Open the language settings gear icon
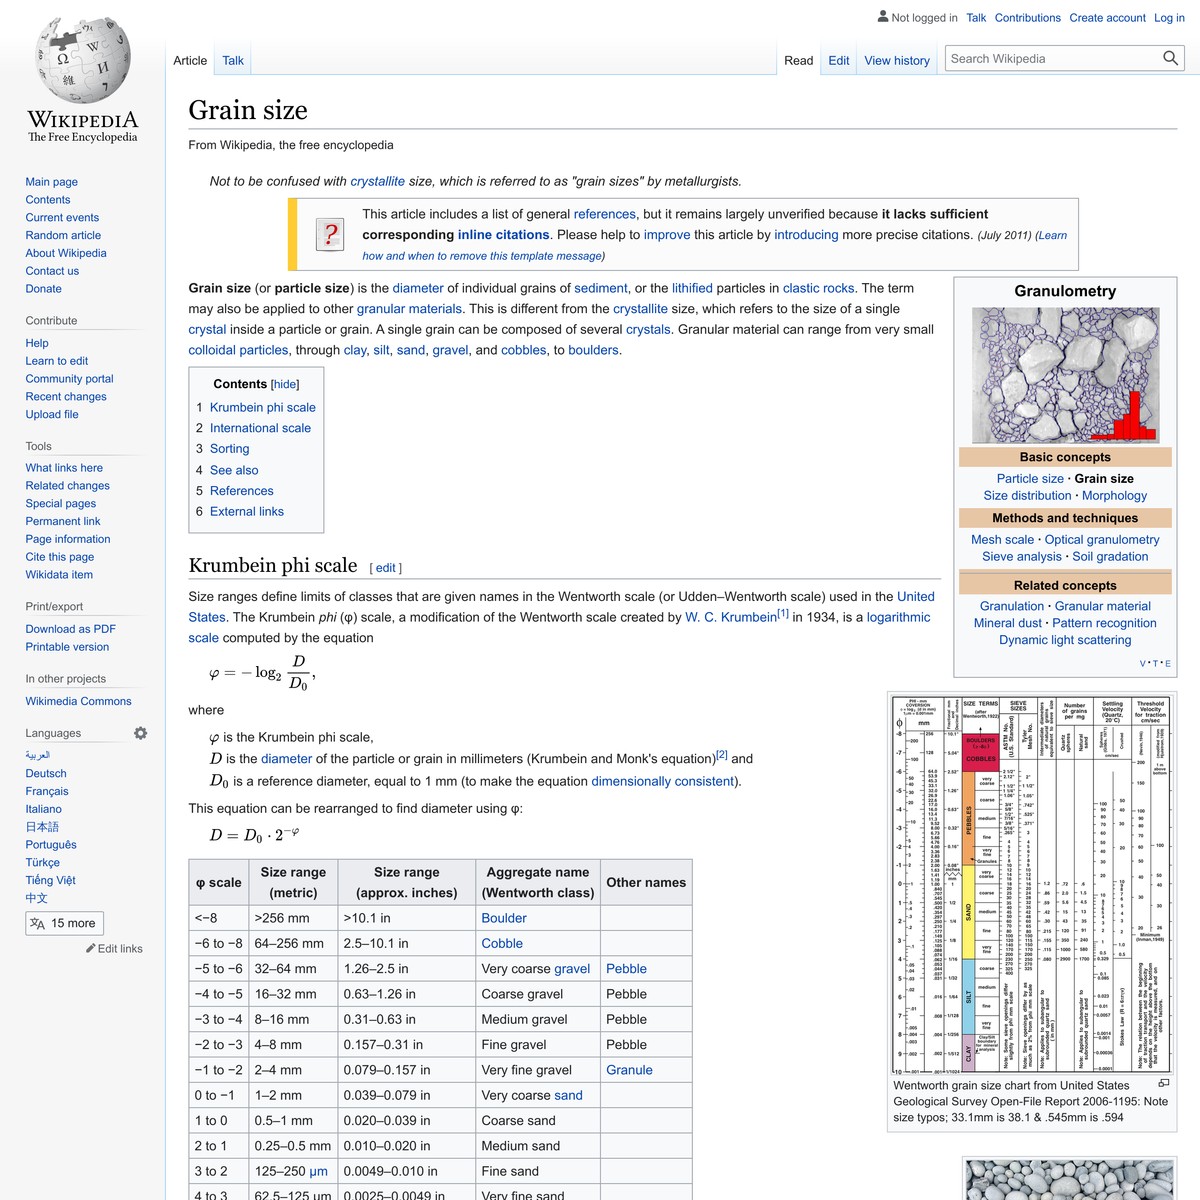The height and width of the screenshot is (1200, 1200). coord(140,733)
